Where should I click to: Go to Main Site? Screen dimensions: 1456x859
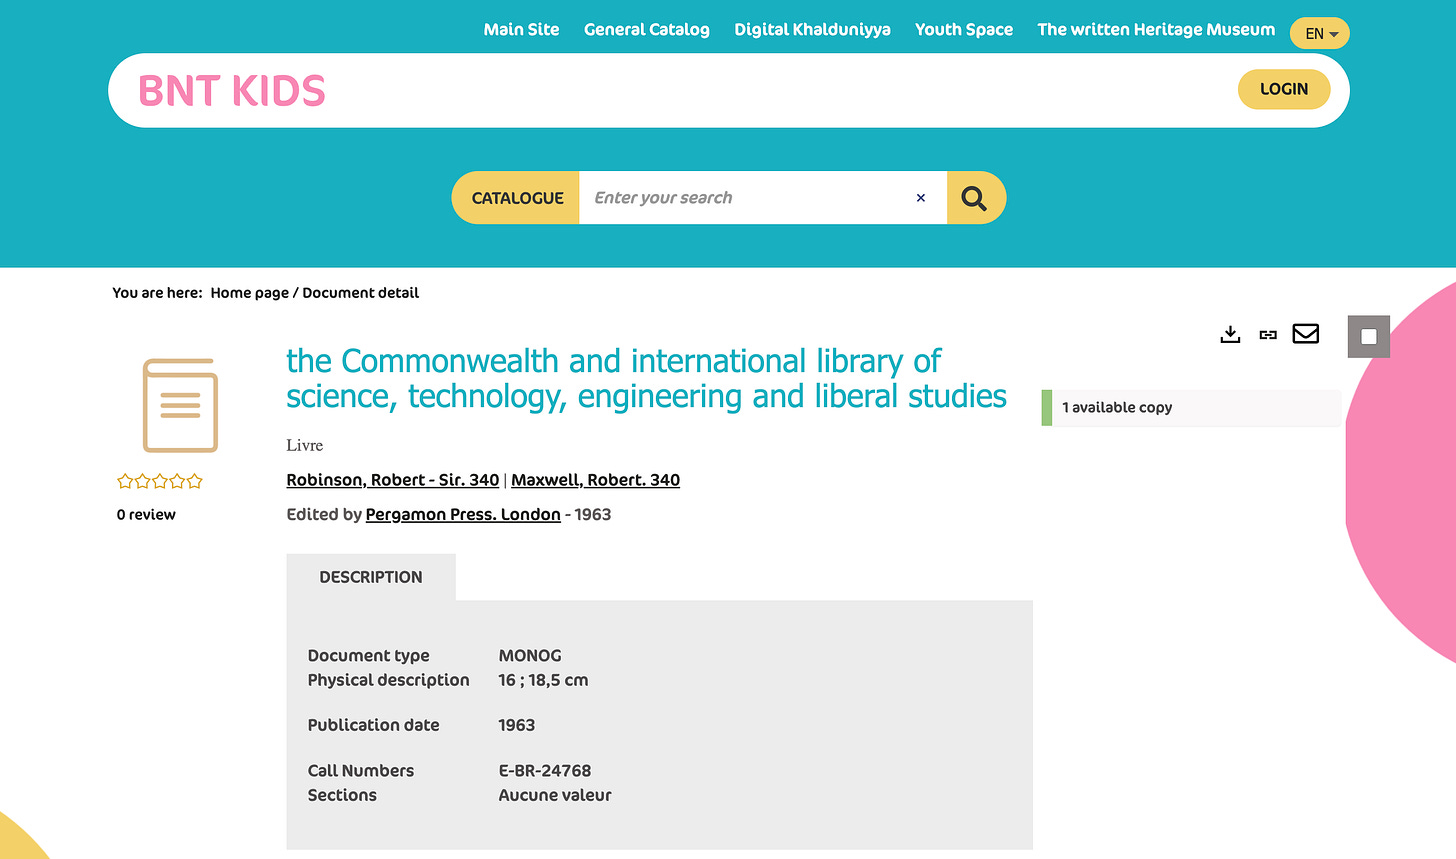pyautogui.click(x=521, y=30)
